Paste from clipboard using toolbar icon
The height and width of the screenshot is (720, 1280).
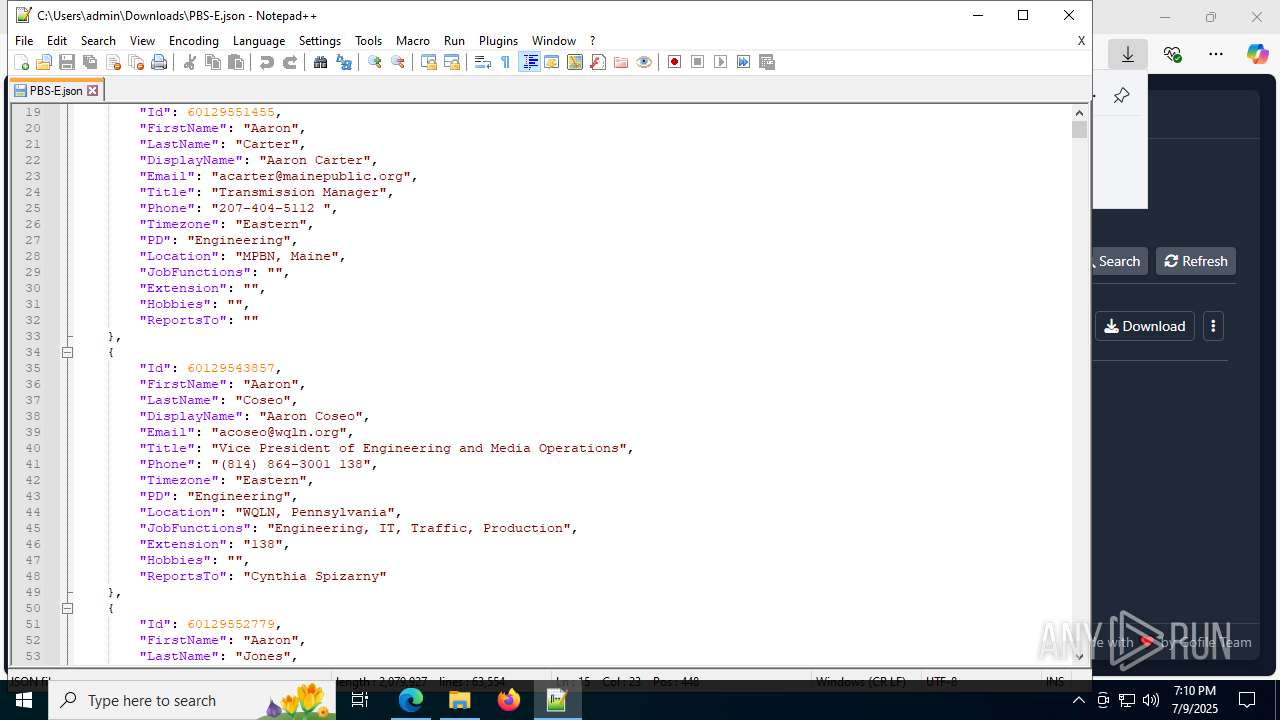pos(236,62)
